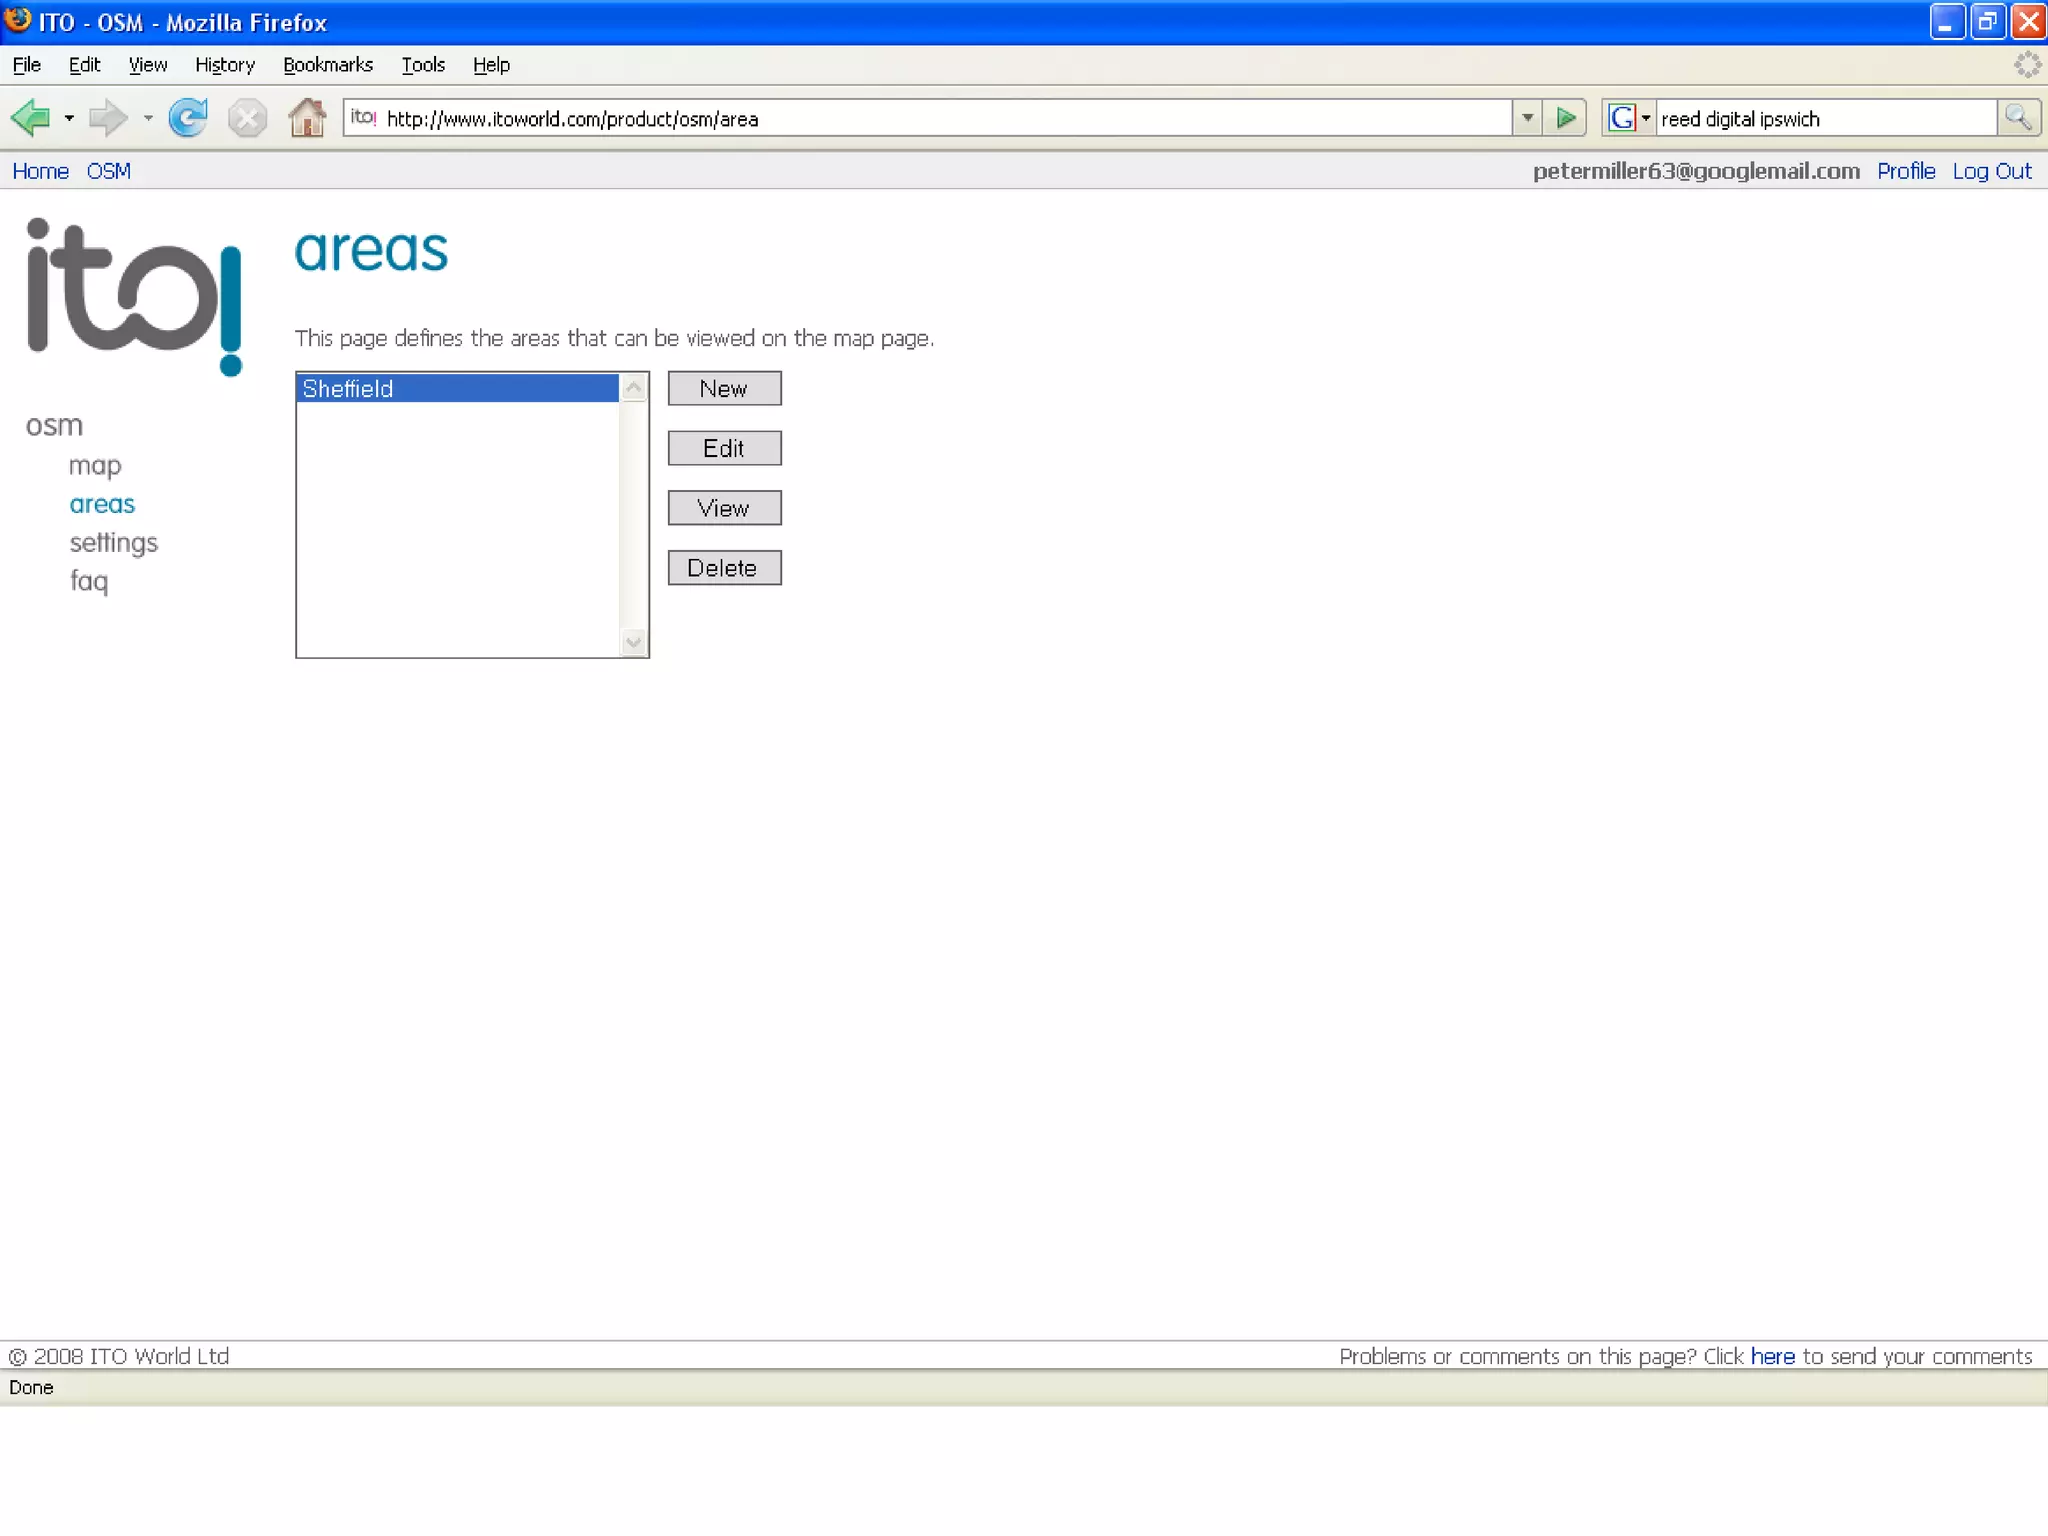
Task: Click the Home house icon
Action: (x=307, y=118)
